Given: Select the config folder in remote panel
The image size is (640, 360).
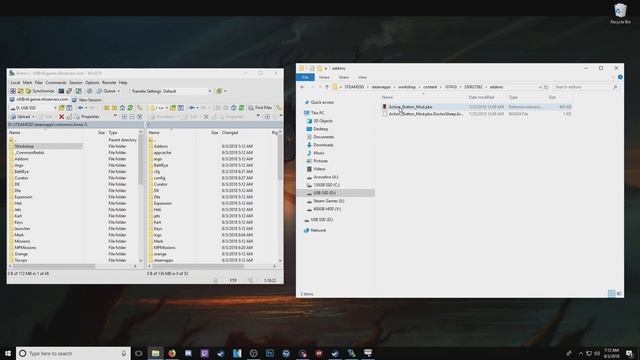Looking at the screenshot, I should click(x=160, y=178).
